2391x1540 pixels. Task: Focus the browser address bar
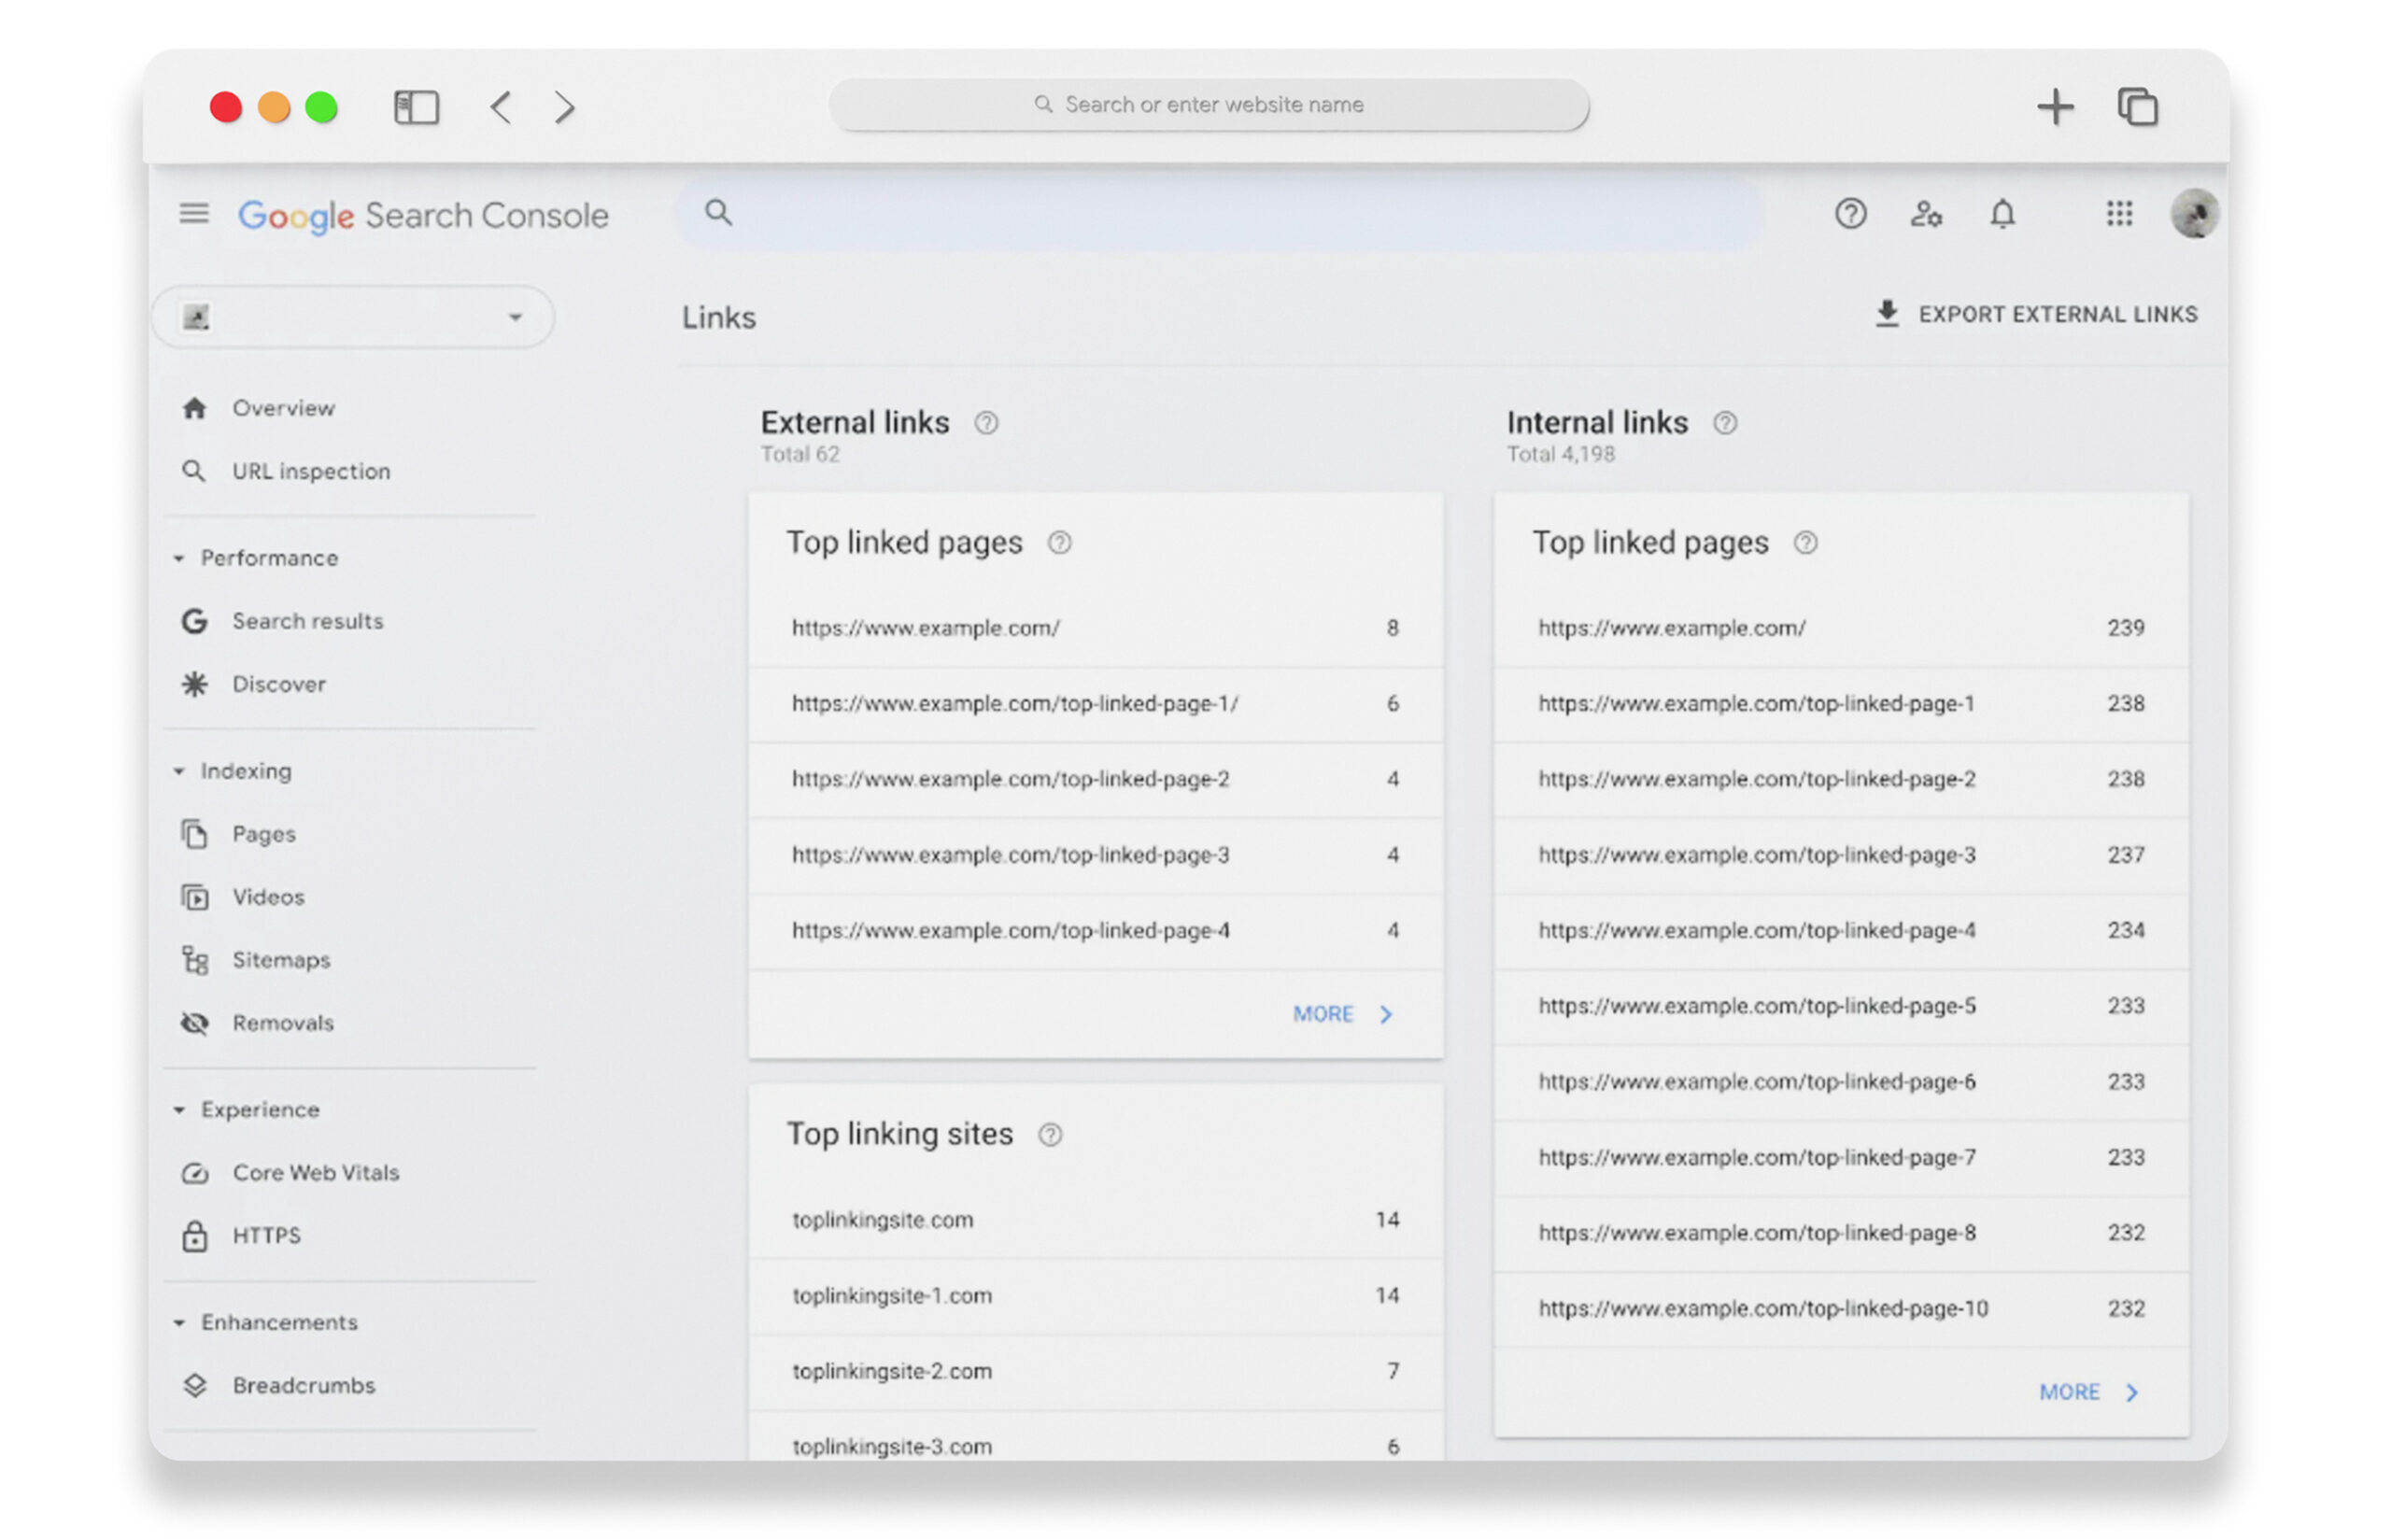[x=1209, y=105]
